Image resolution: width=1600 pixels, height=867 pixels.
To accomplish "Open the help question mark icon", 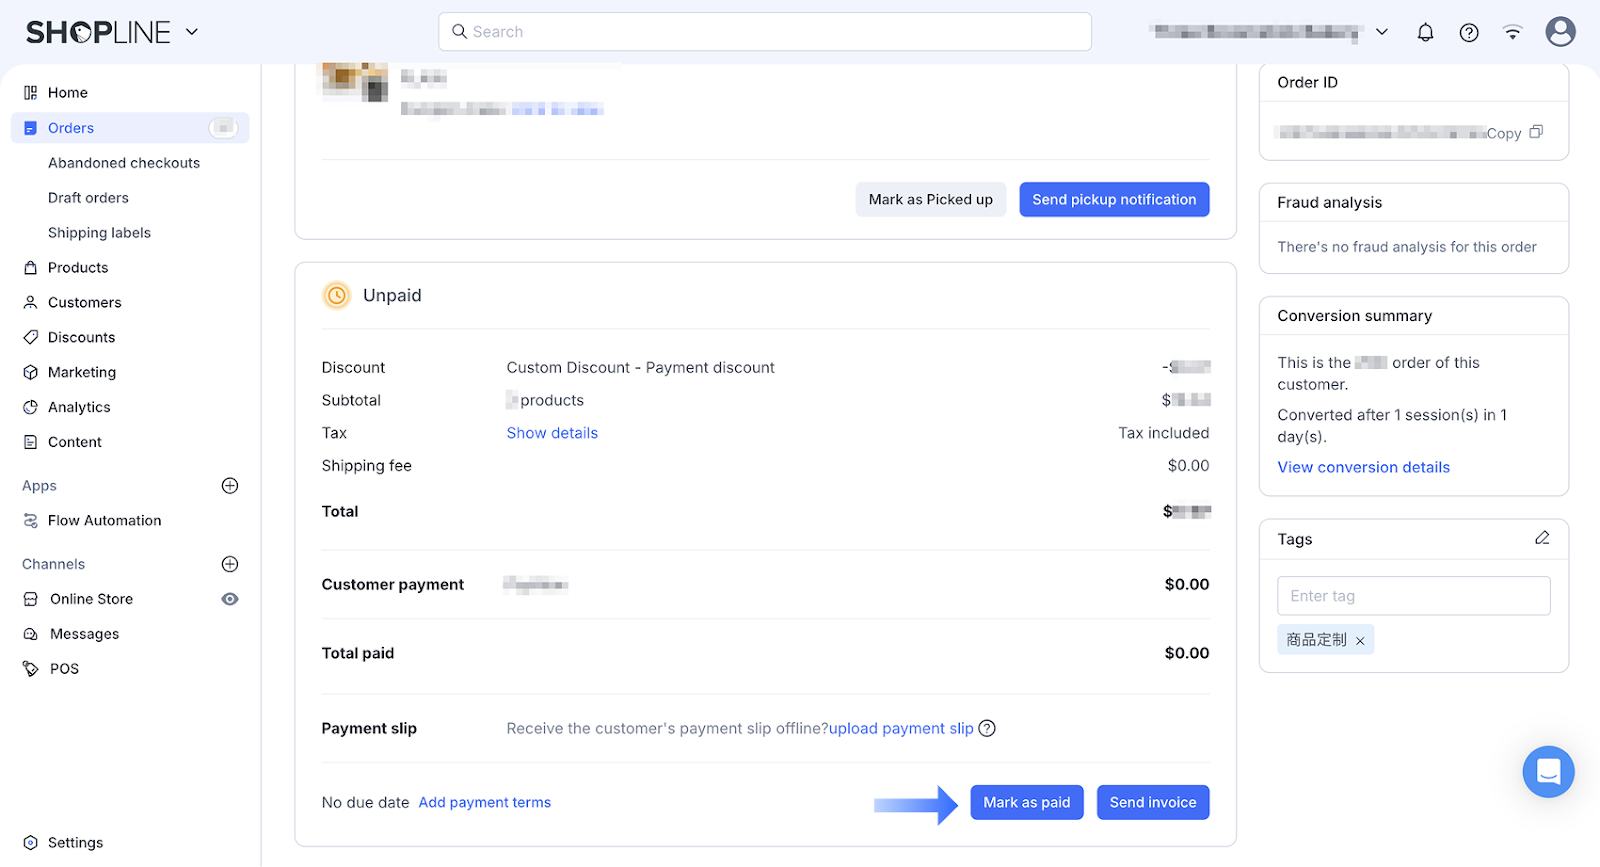I will pyautogui.click(x=1469, y=32).
